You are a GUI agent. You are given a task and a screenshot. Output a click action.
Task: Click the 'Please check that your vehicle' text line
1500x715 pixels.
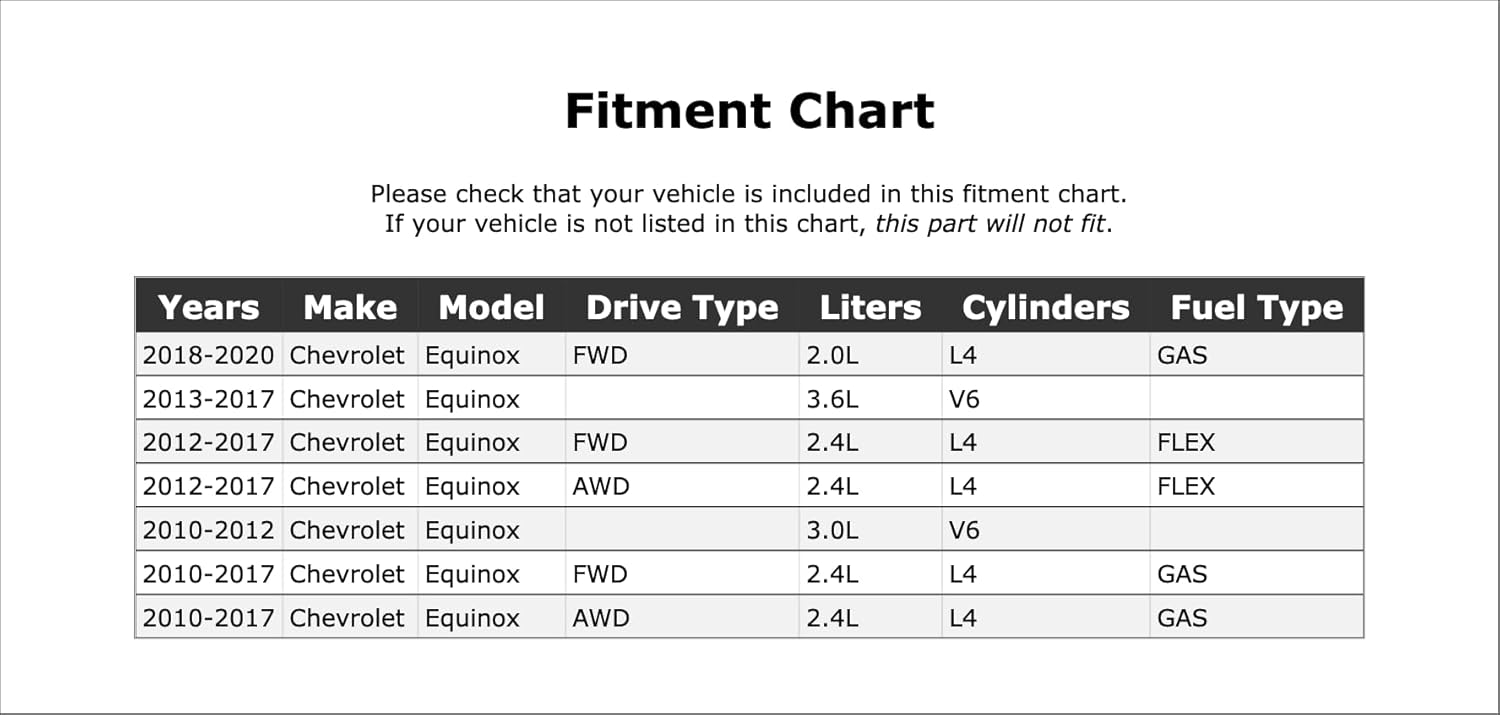click(x=749, y=194)
